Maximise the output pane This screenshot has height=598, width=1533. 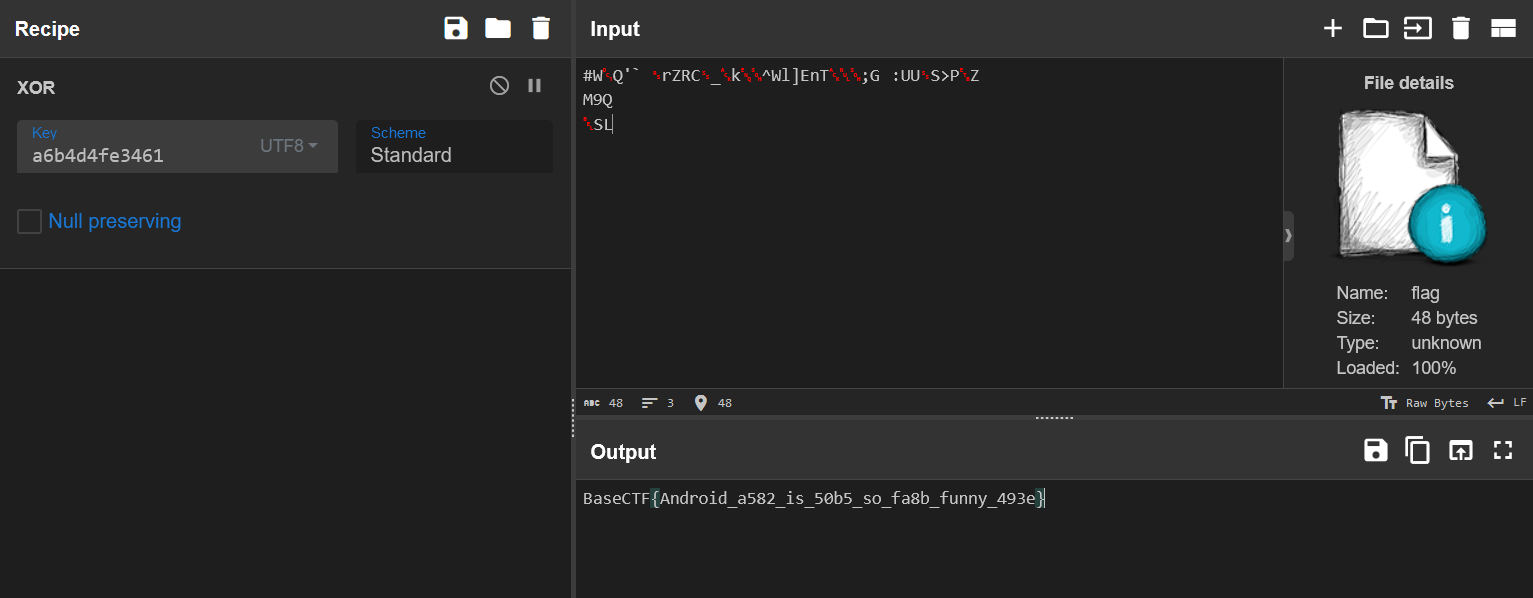[x=1503, y=450]
